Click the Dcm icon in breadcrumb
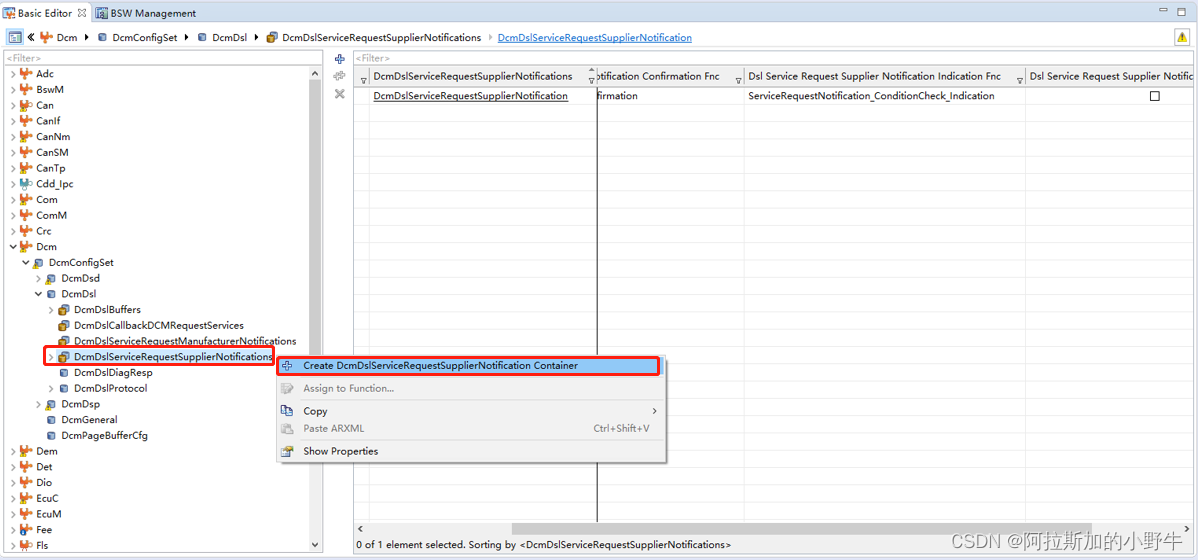The height and width of the screenshot is (560, 1198). coord(46,37)
